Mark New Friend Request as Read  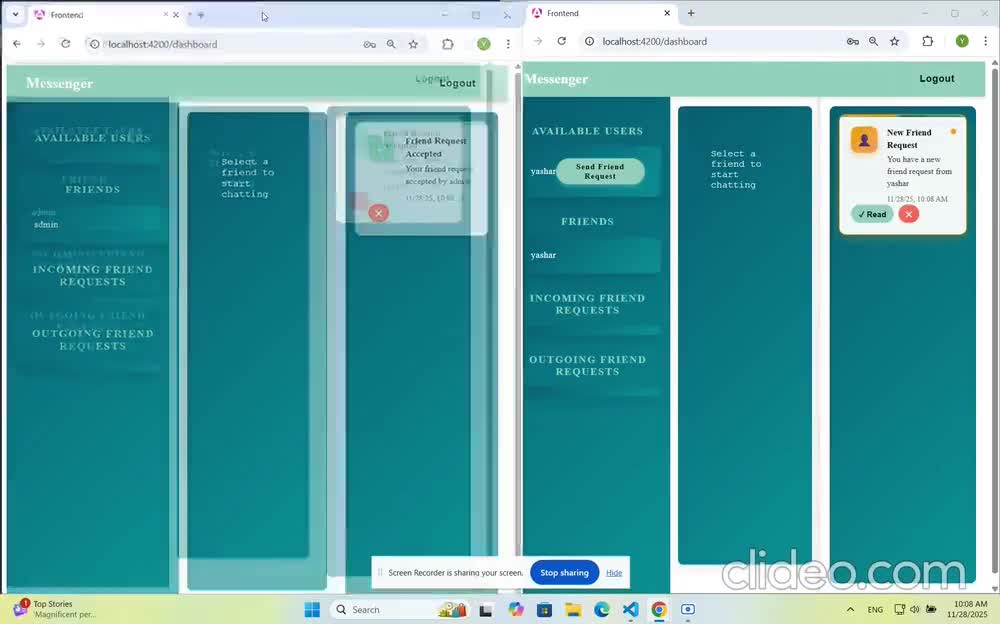tap(872, 214)
